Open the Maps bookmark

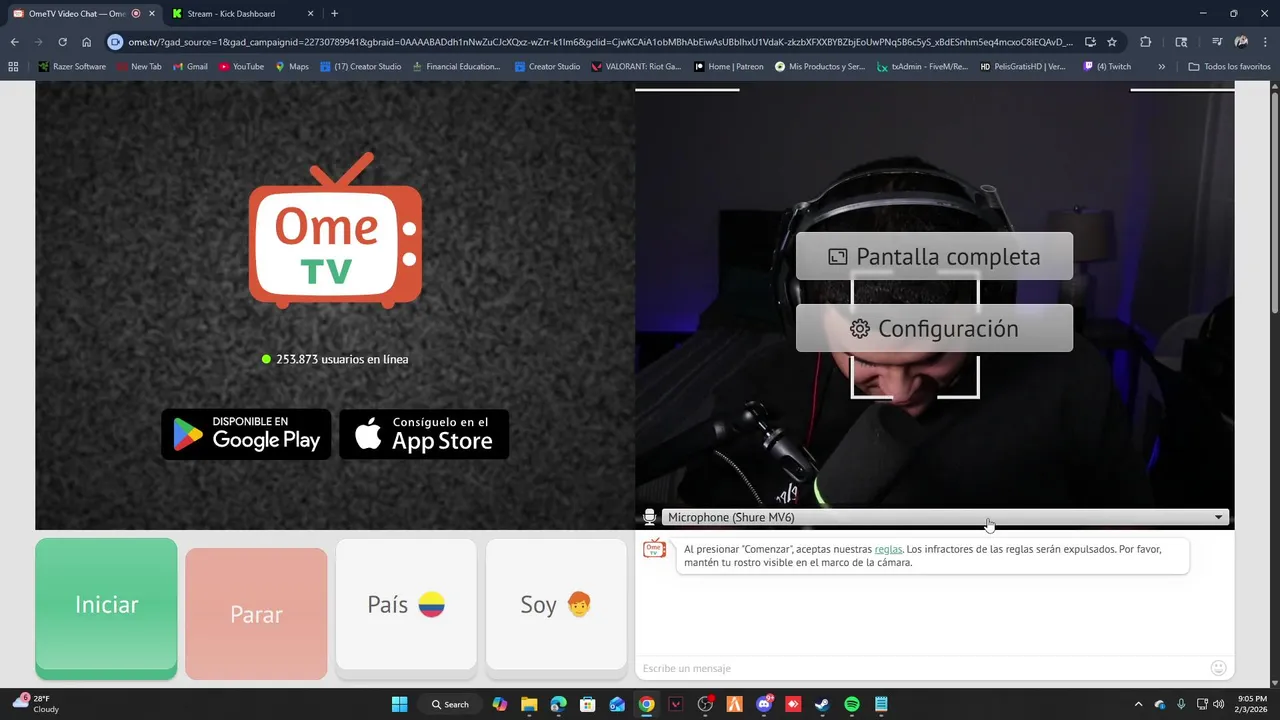291,67
